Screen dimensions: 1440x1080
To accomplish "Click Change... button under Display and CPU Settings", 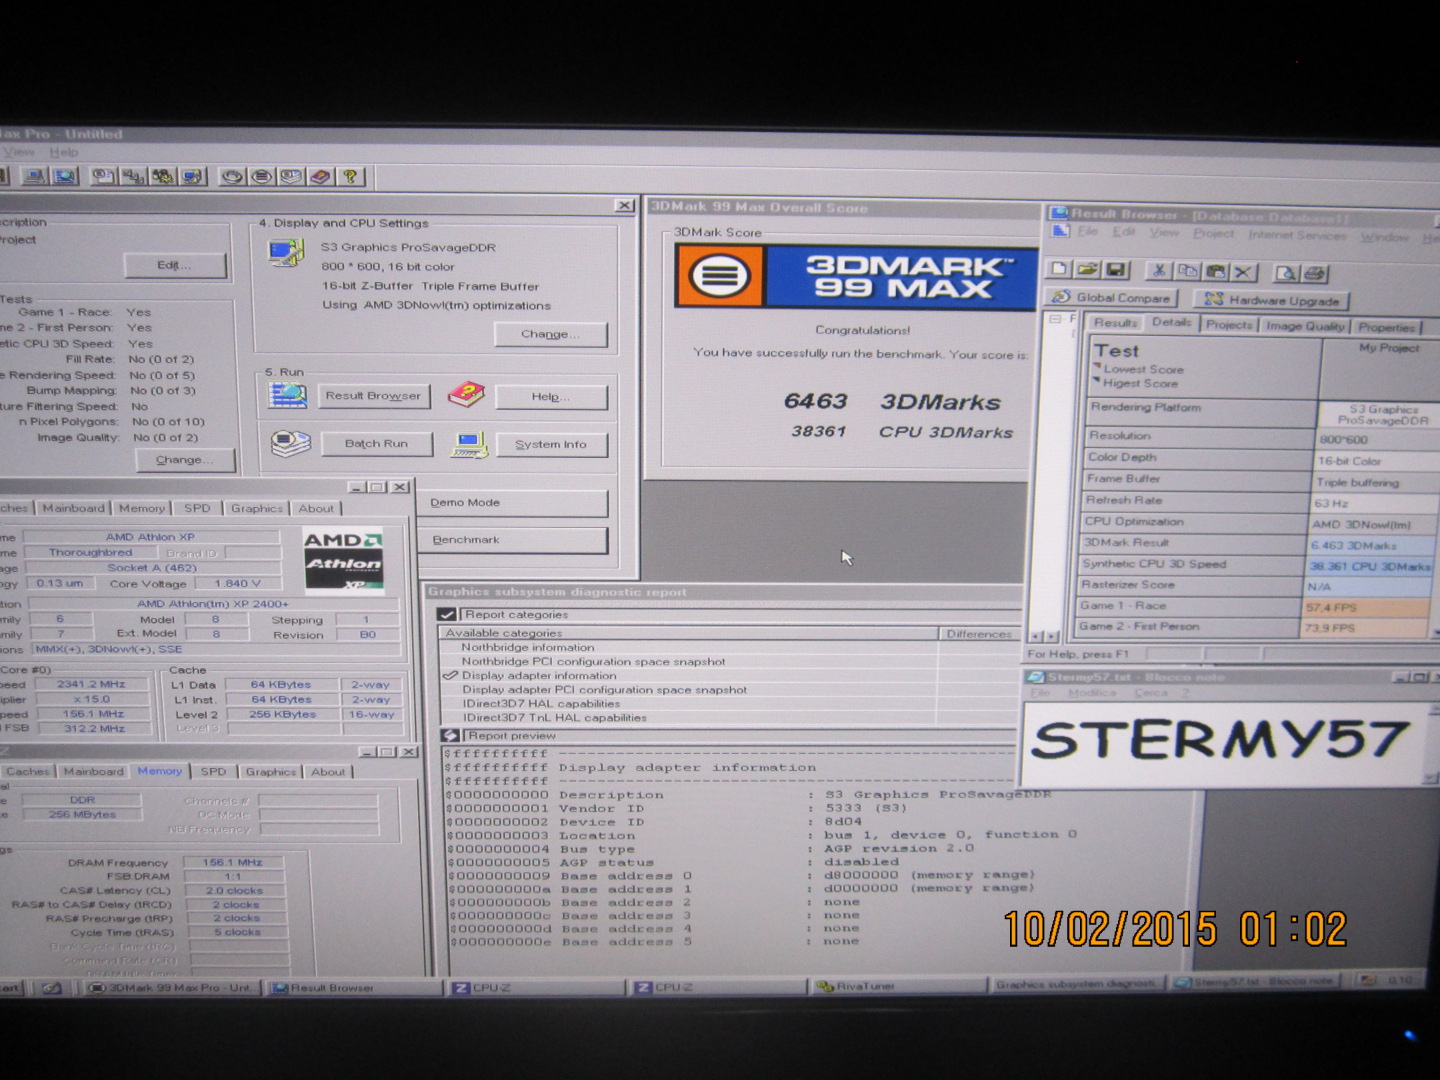I will tap(550, 334).
